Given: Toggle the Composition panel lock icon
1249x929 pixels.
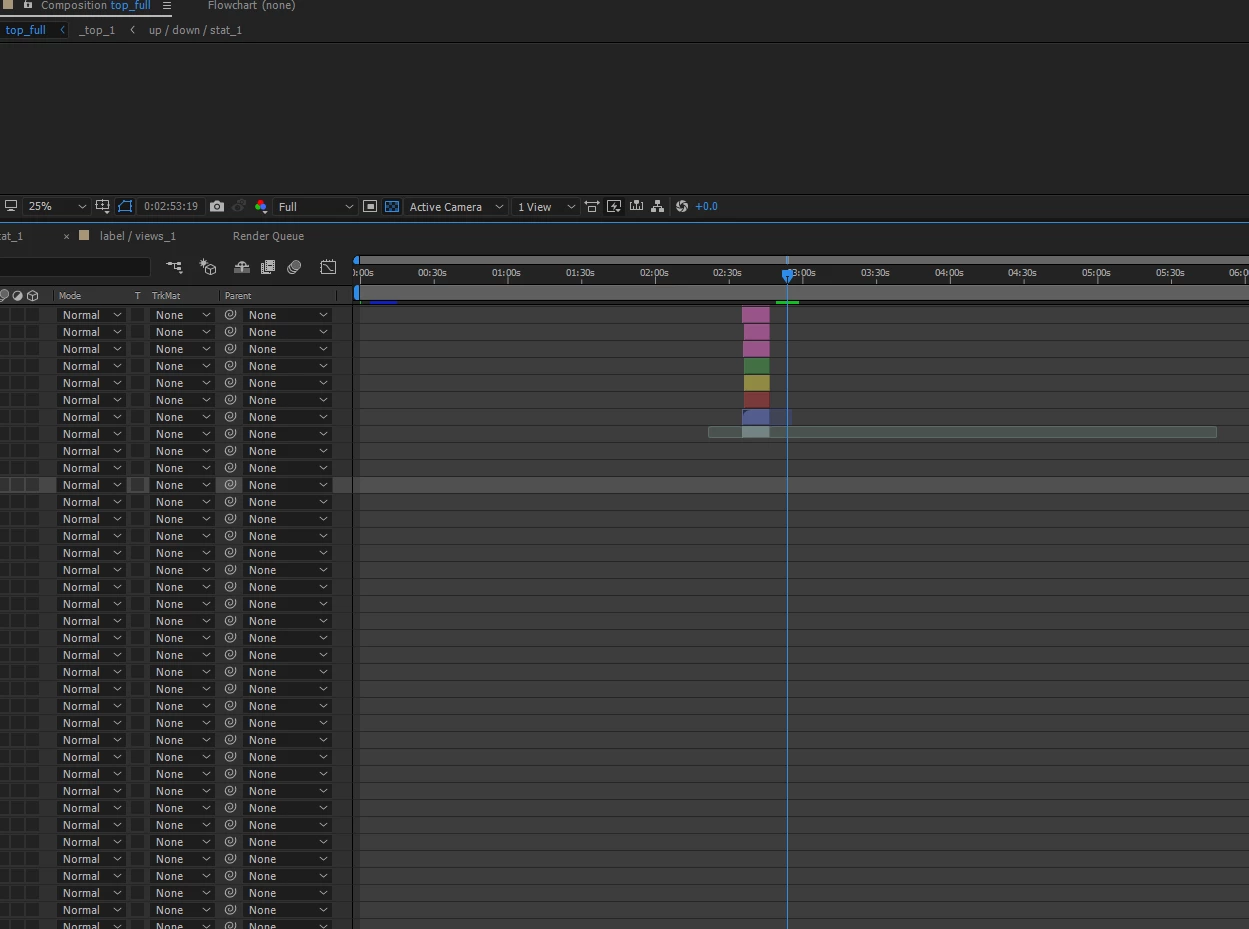Looking at the screenshot, I should (x=27, y=5).
